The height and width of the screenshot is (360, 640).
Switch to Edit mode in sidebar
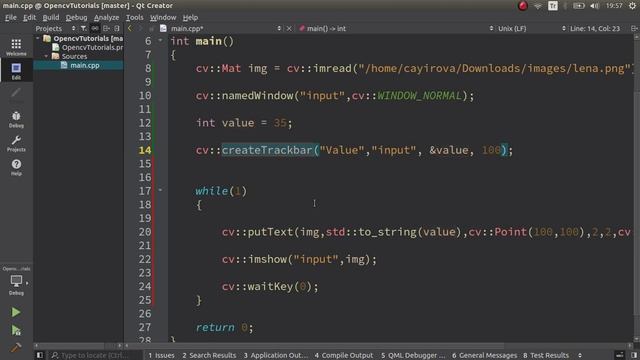[16, 71]
